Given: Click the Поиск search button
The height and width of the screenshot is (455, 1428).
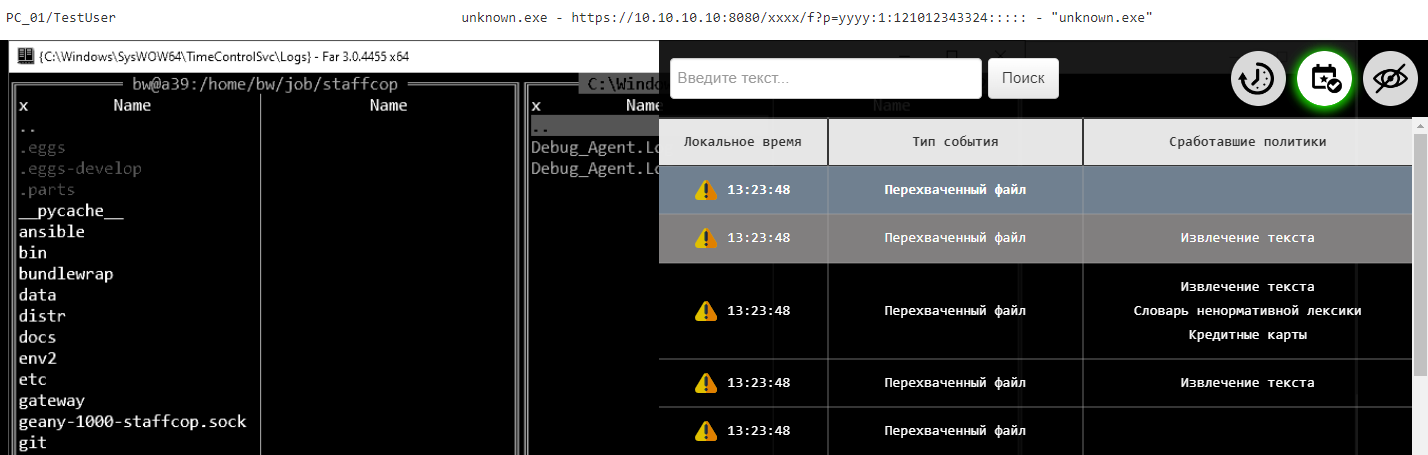Looking at the screenshot, I should (1022, 78).
